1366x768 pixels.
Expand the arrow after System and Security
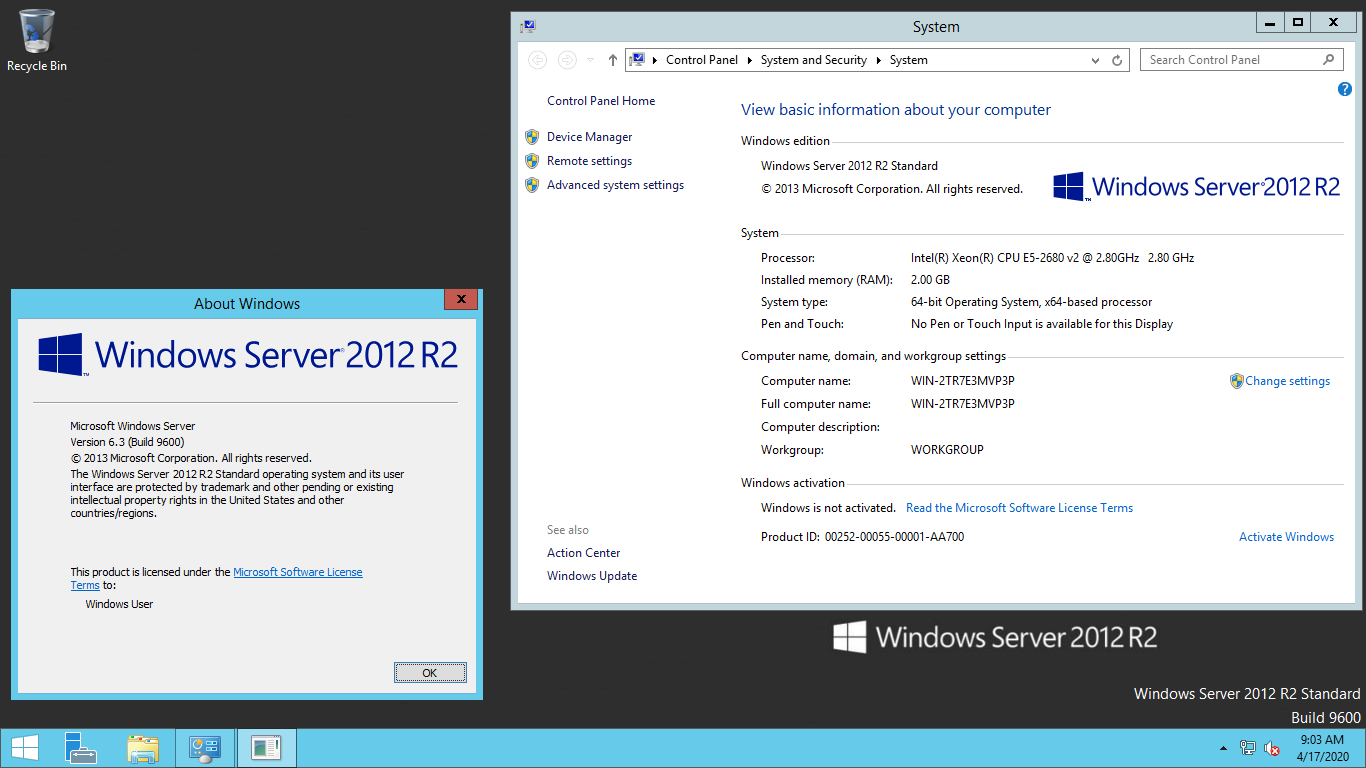pyautogui.click(x=878, y=60)
